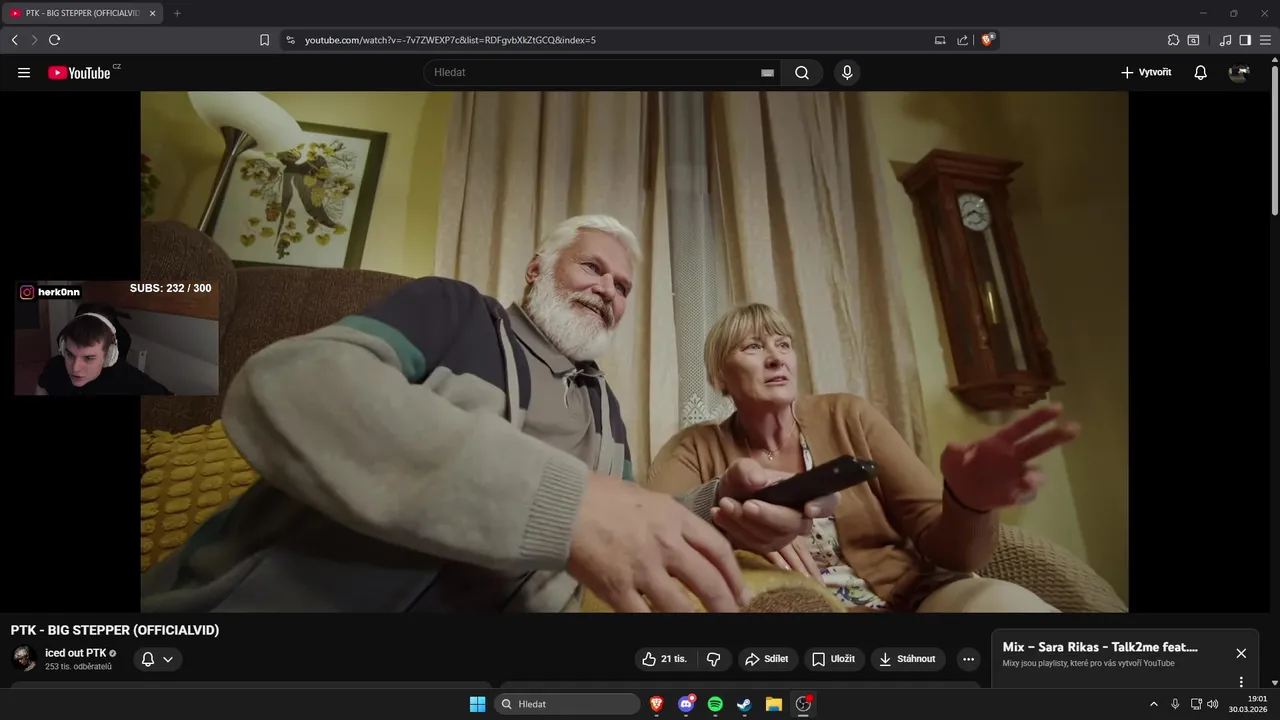Click the Mix – Sara Rikas playlist title
This screenshot has height=720, width=1280.
[1100, 647]
